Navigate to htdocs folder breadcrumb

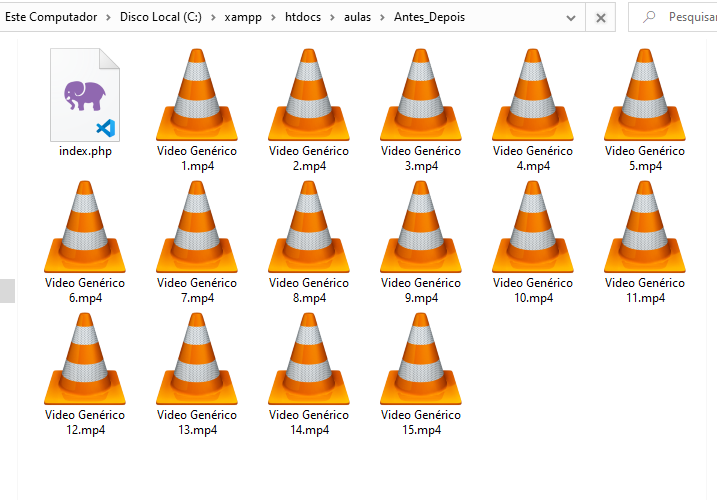(303, 17)
